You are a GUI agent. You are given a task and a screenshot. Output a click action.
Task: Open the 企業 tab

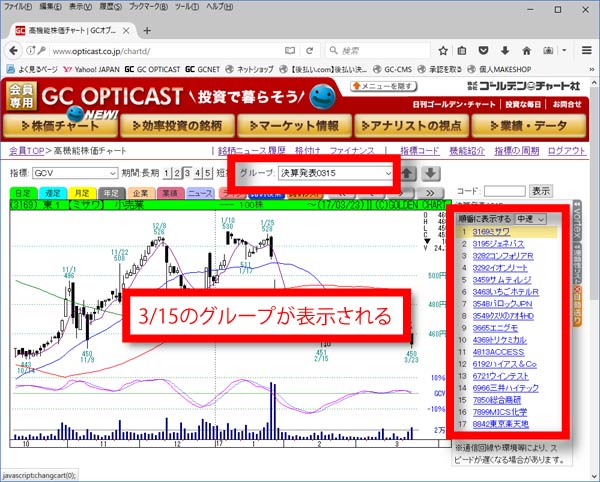140,193
